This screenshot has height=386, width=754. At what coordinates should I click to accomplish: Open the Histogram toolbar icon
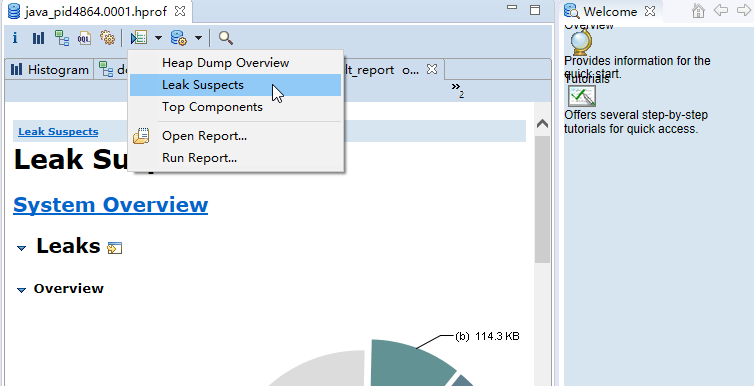tap(38, 38)
